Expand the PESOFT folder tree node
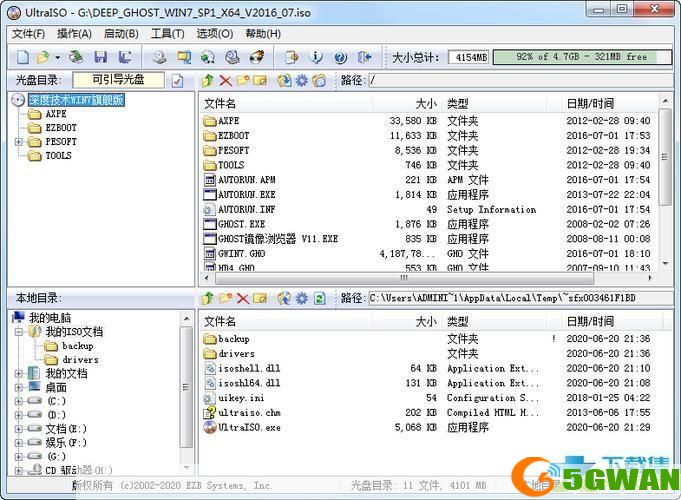The image size is (681, 500). (19, 142)
